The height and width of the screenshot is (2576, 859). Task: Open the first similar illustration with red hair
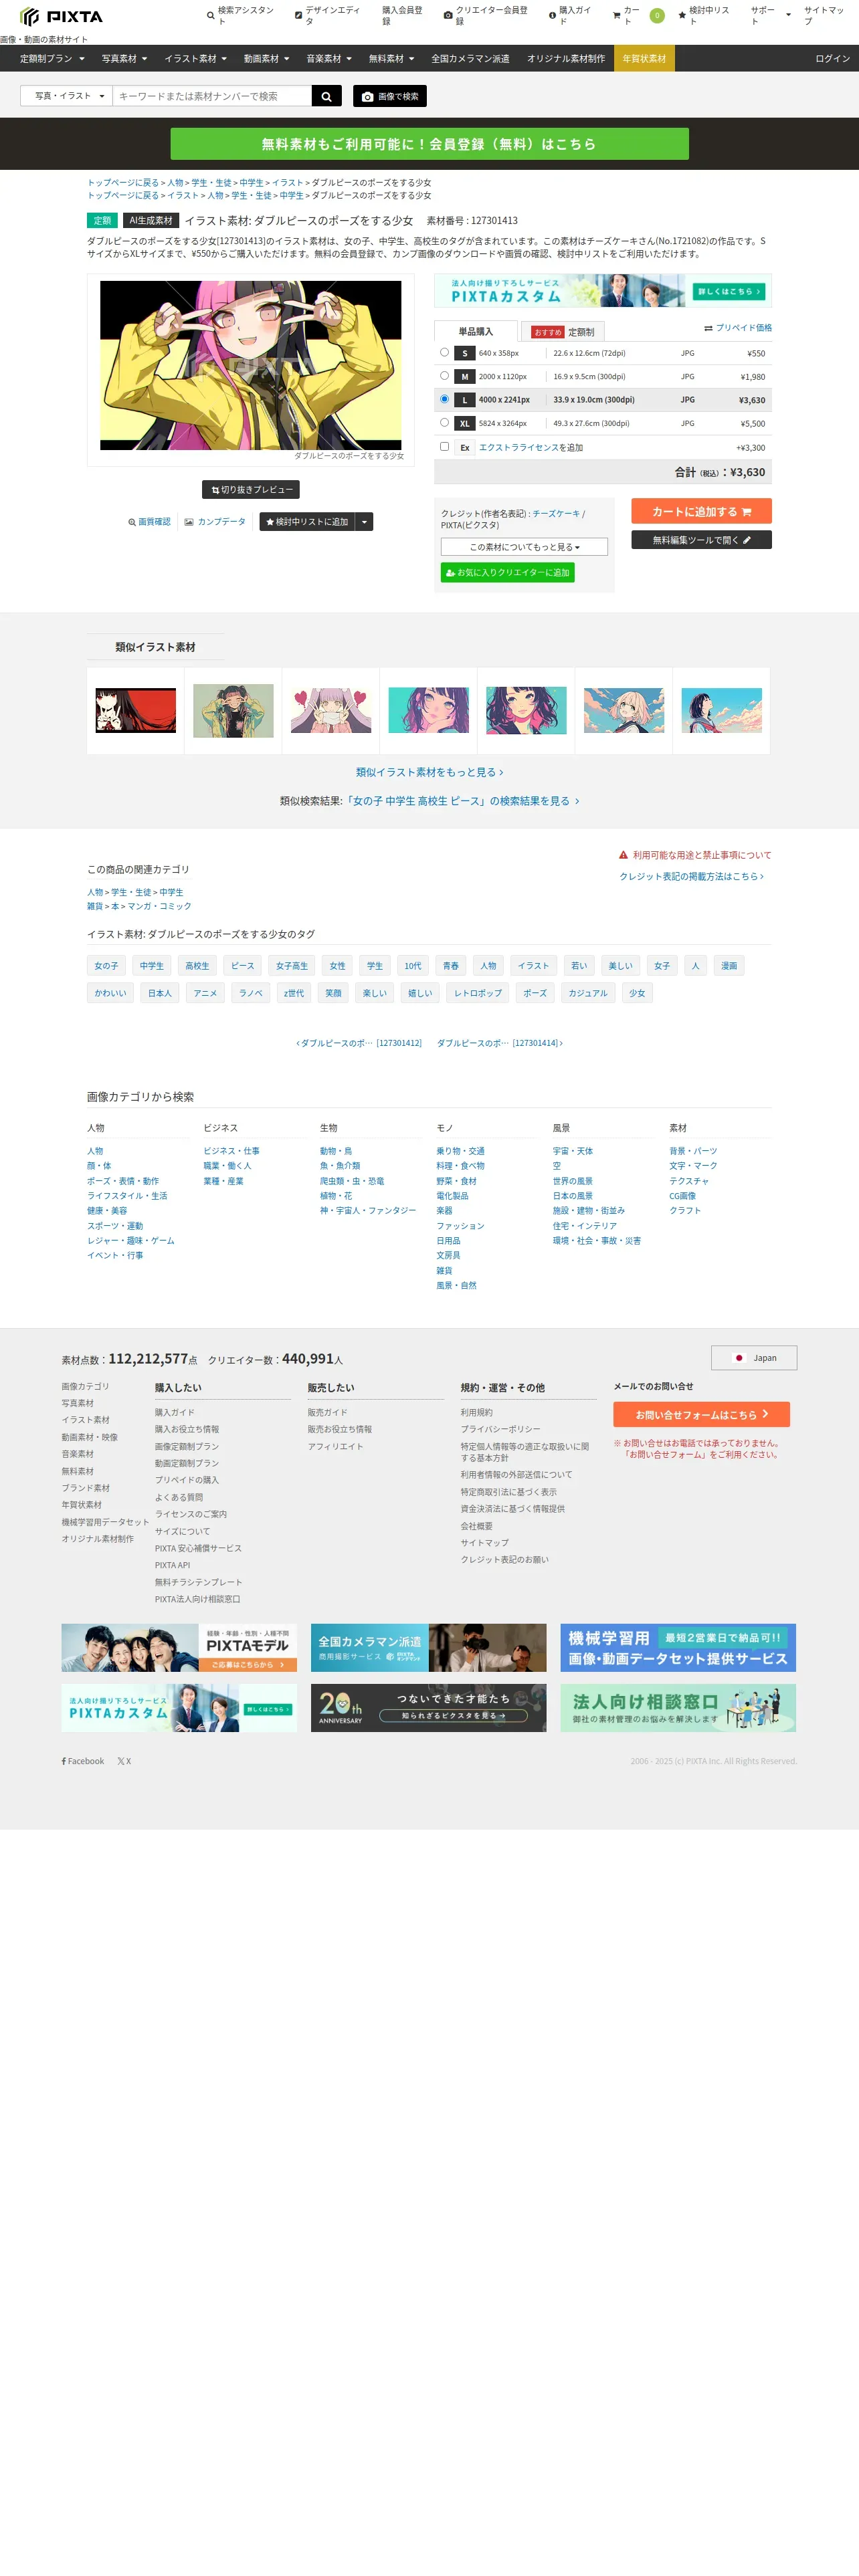pos(136,711)
